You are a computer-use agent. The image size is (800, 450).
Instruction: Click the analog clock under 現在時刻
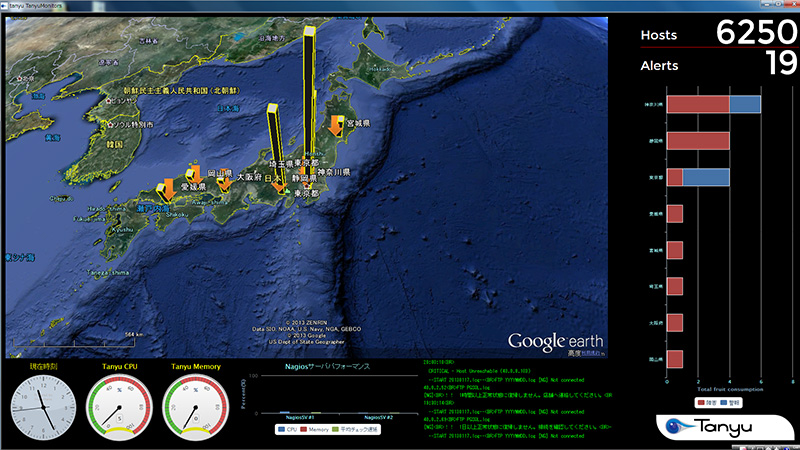(x=43, y=407)
